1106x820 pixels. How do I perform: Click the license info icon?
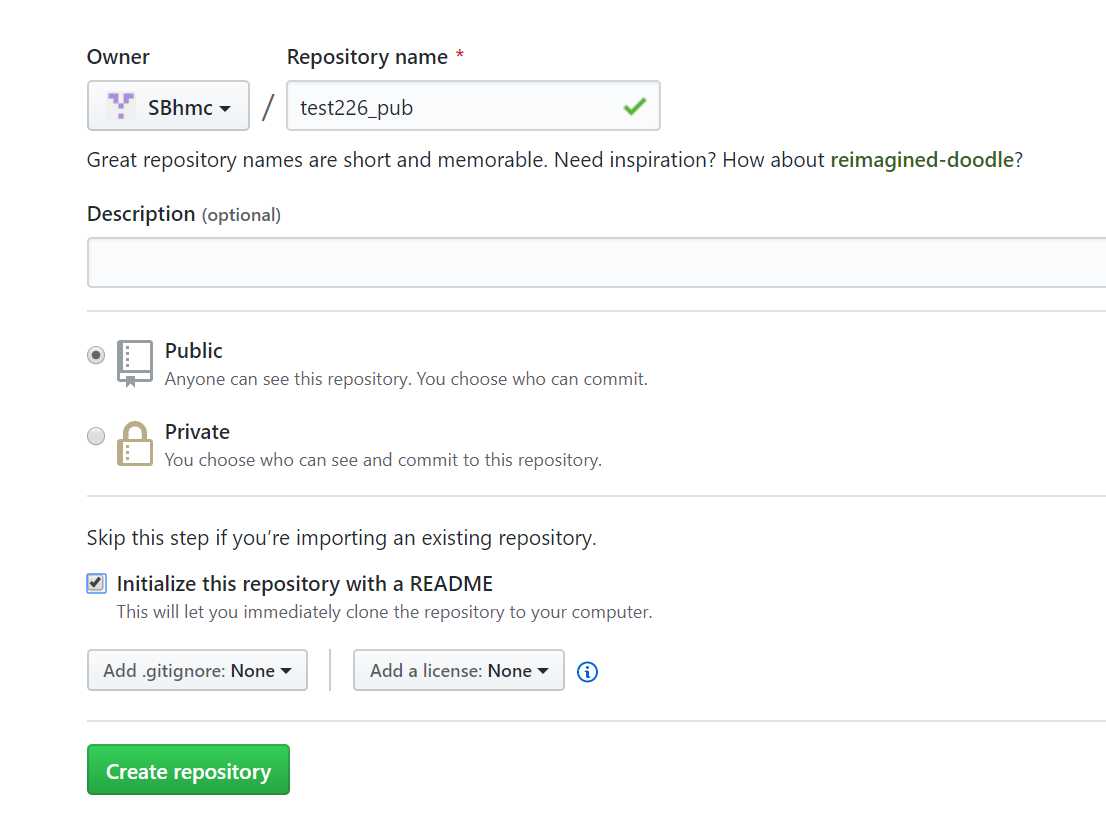tap(588, 672)
